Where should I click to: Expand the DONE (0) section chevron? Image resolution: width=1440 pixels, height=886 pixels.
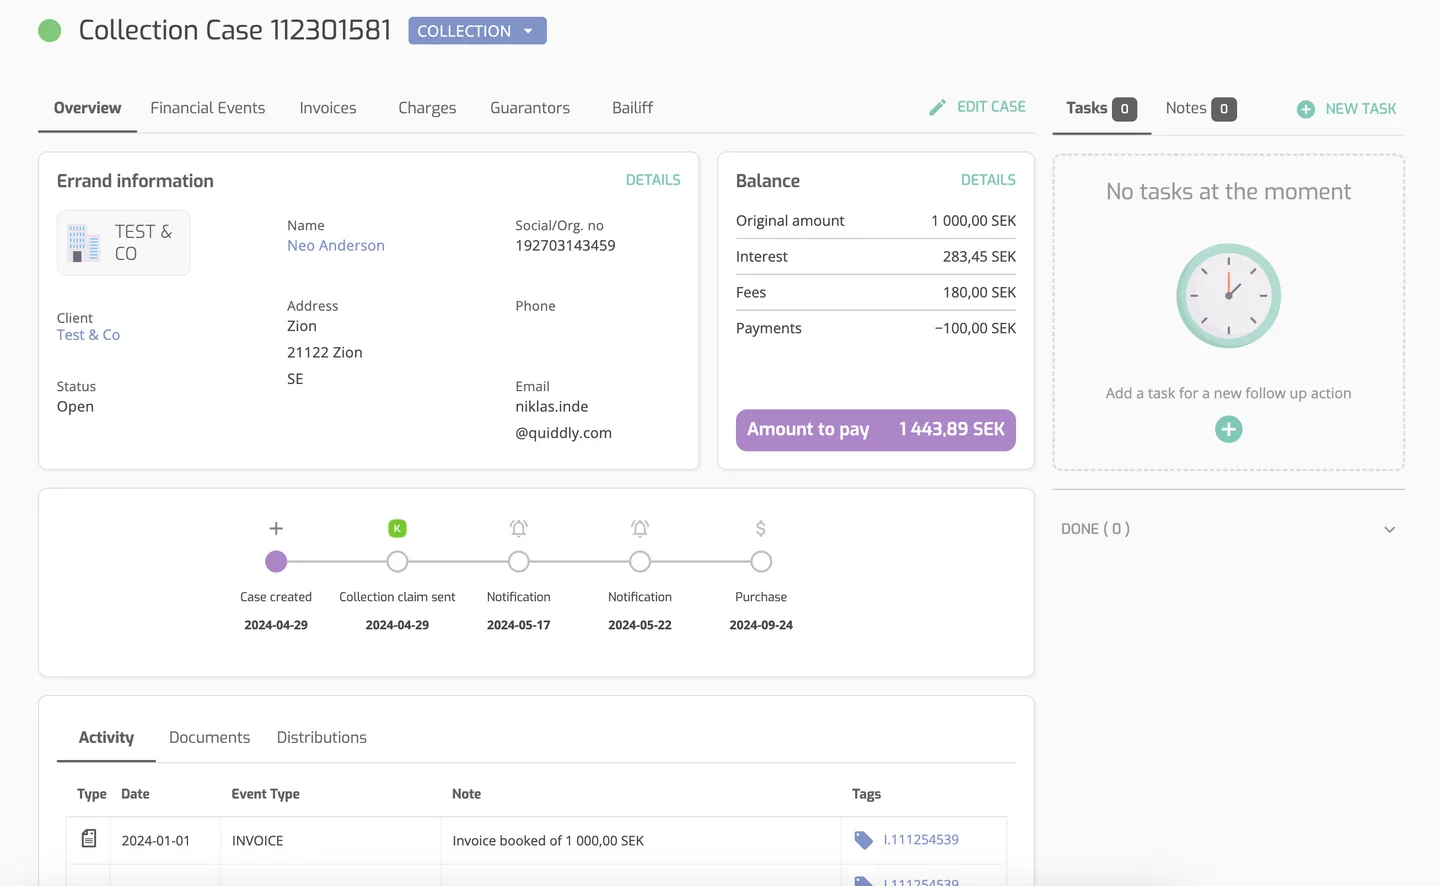pyautogui.click(x=1389, y=529)
